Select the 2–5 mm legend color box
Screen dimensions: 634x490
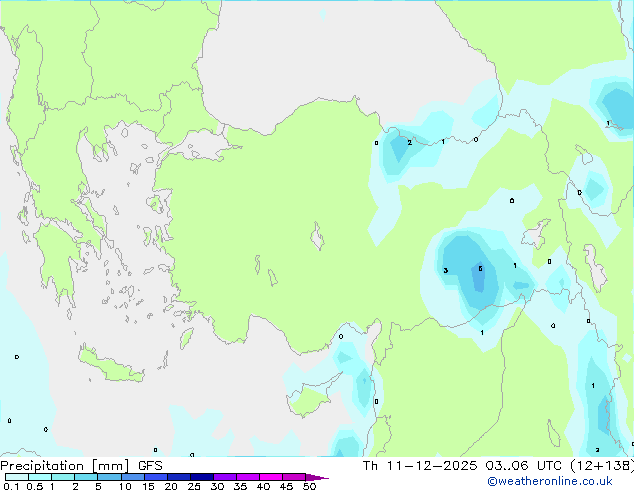click(x=86, y=477)
